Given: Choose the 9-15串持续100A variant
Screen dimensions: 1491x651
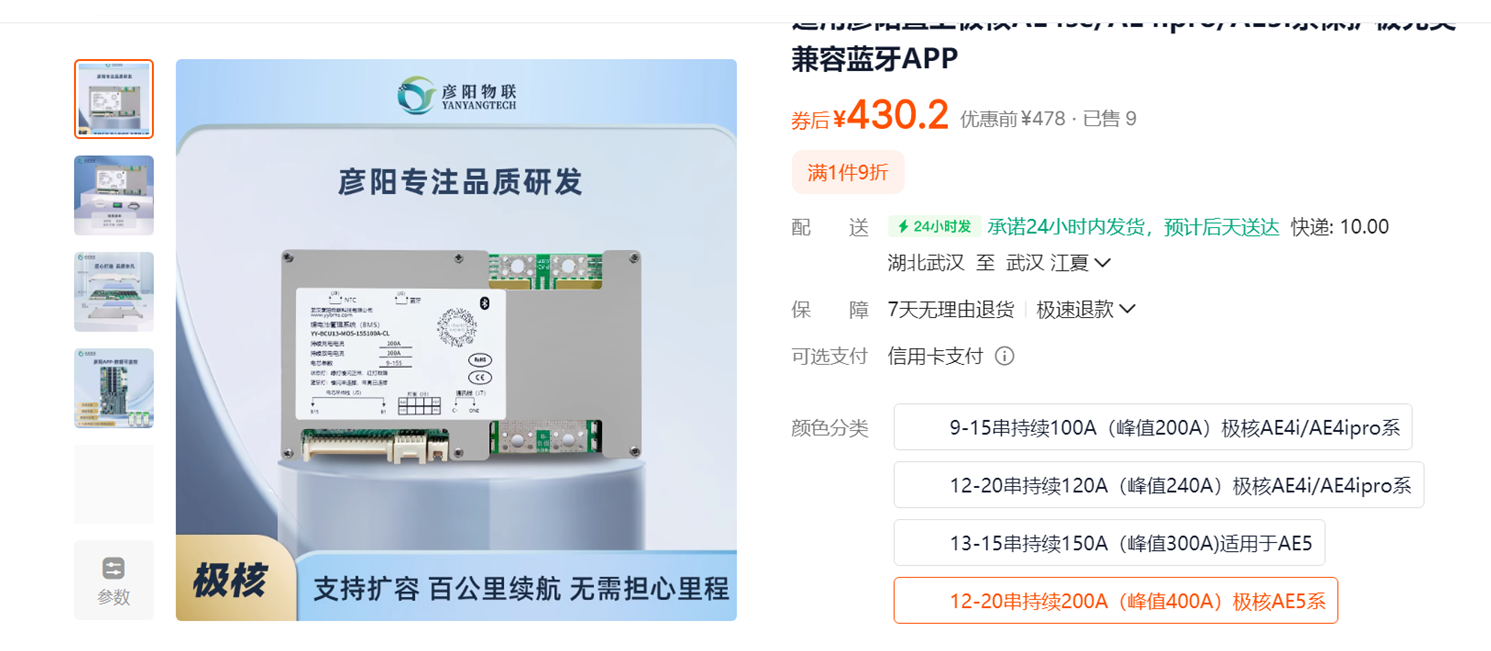Looking at the screenshot, I should (x=1153, y=428).
